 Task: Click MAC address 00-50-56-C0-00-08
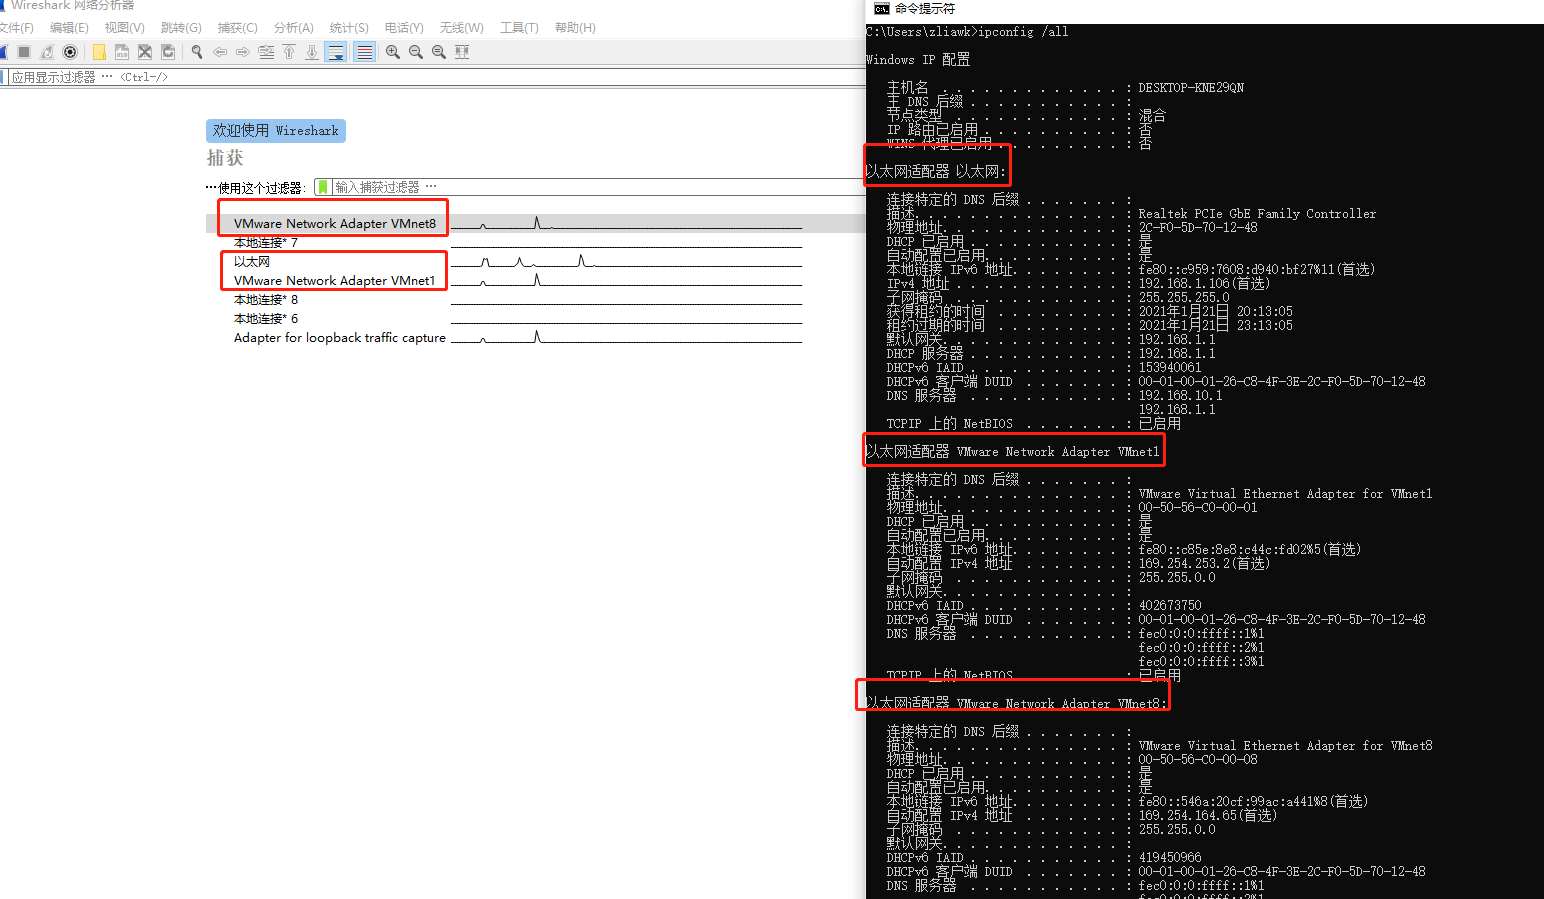click(x=1198, y=760)
